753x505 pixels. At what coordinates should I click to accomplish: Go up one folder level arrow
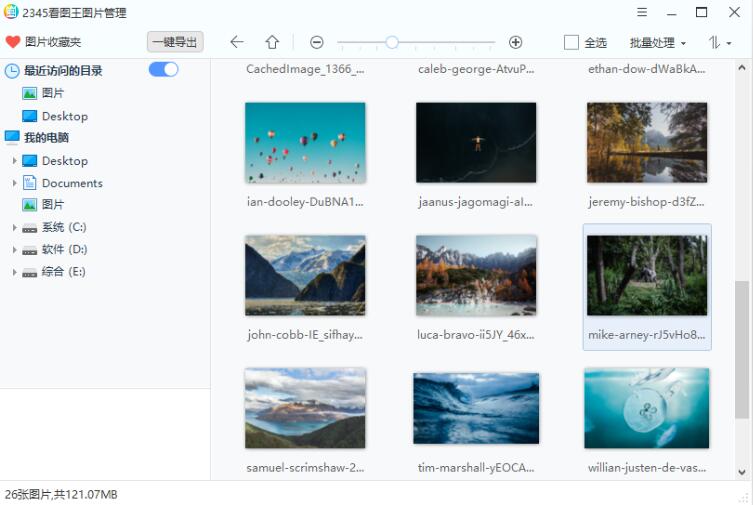(x=272, y=42)
